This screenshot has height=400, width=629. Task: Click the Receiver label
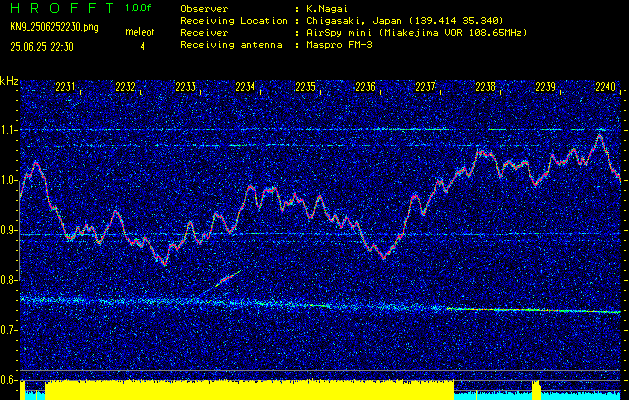[x=204, y=33]
